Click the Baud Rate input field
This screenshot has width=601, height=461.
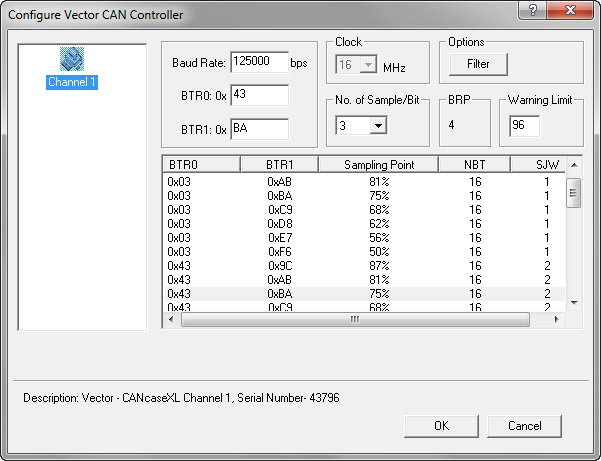[259, 62]
